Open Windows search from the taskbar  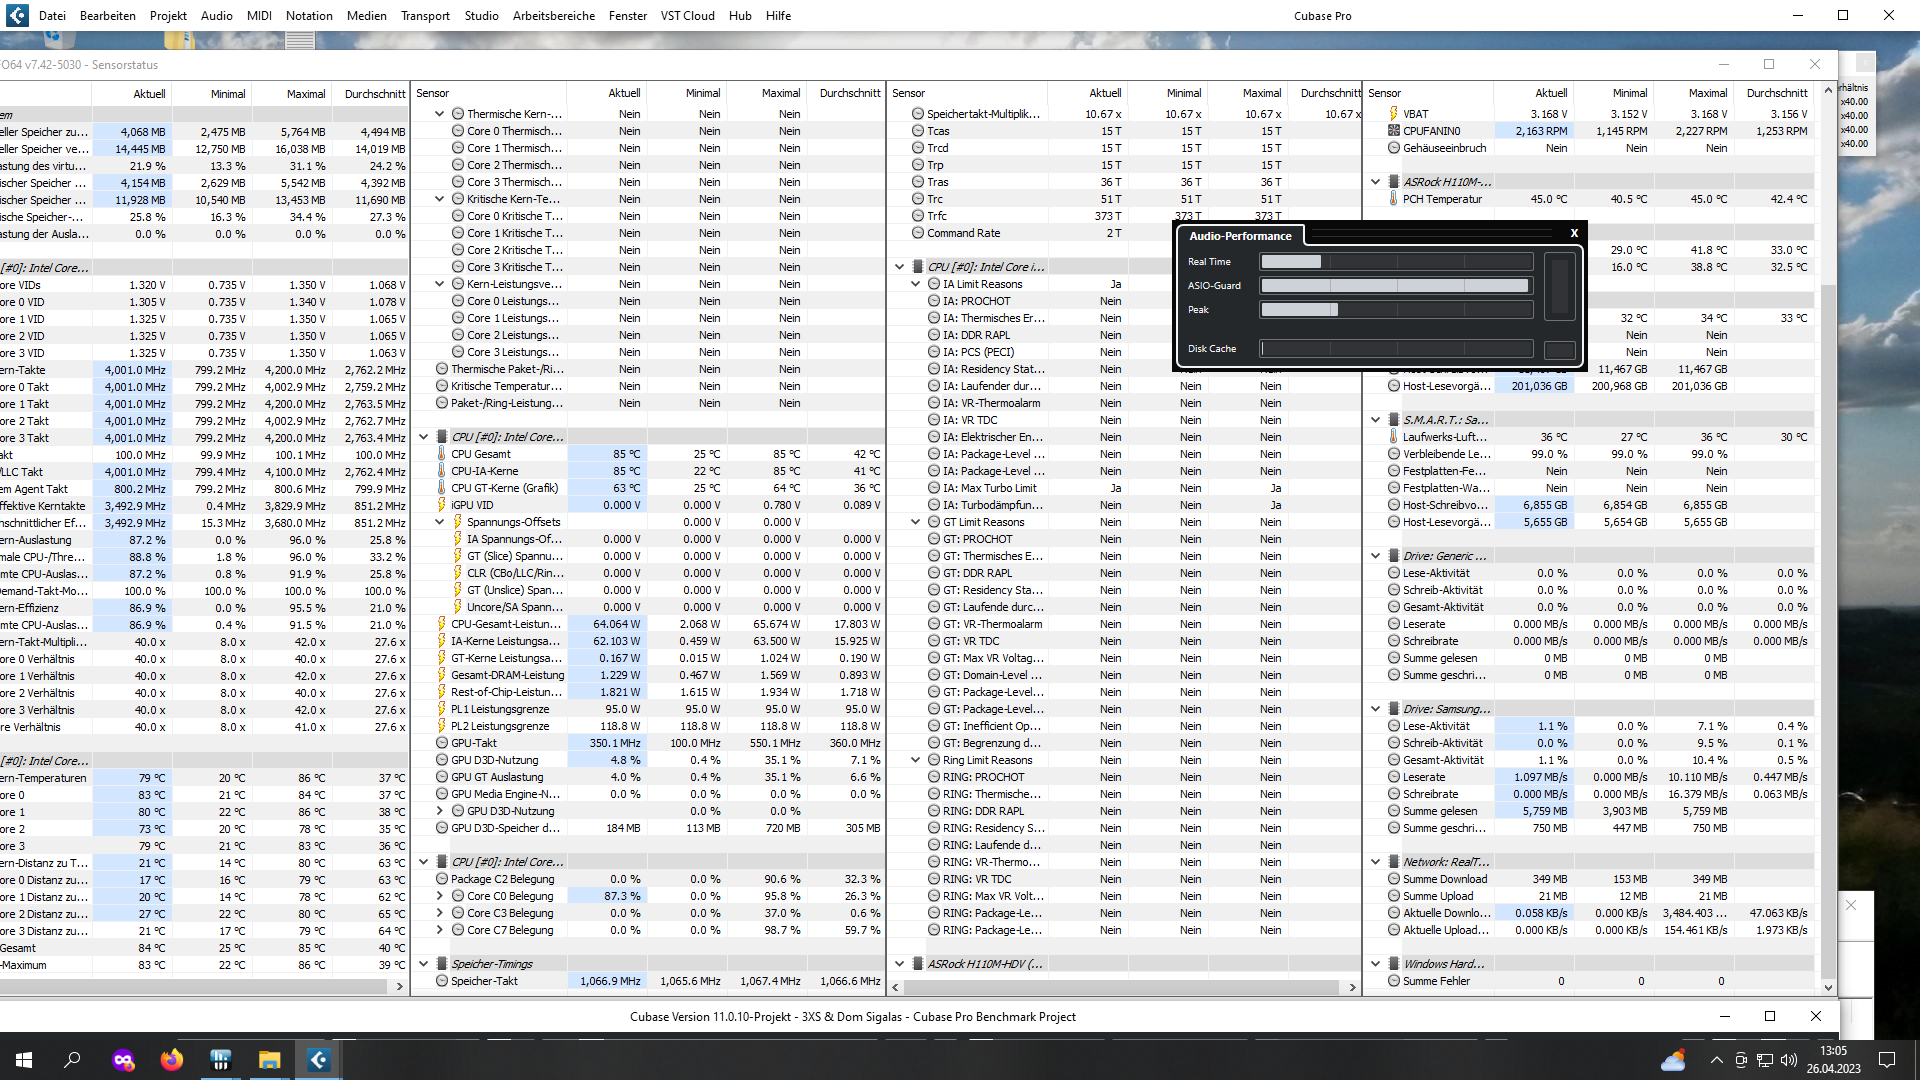coord(72,1060)
